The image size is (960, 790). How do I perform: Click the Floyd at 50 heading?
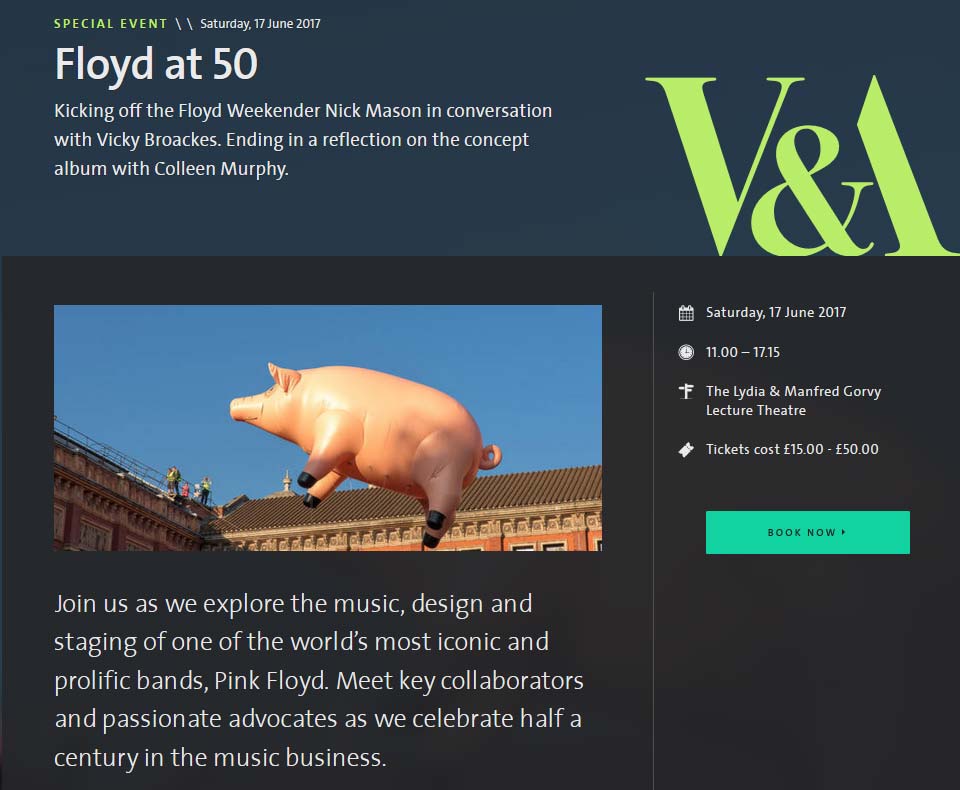156,64
